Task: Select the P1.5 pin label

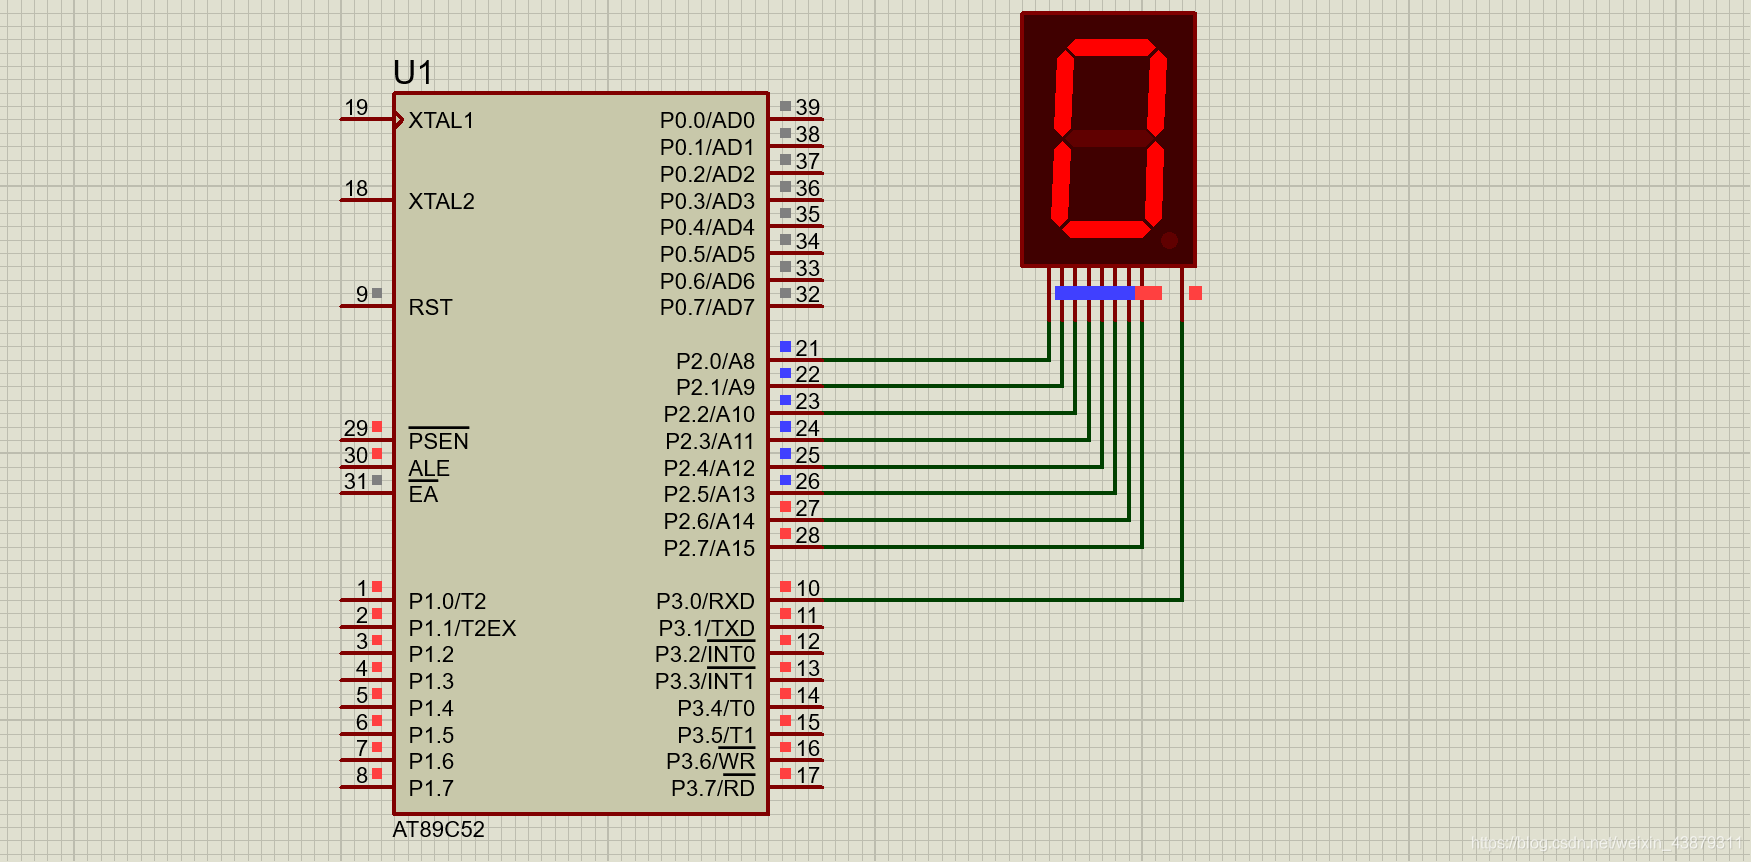Action: point(431,735)
